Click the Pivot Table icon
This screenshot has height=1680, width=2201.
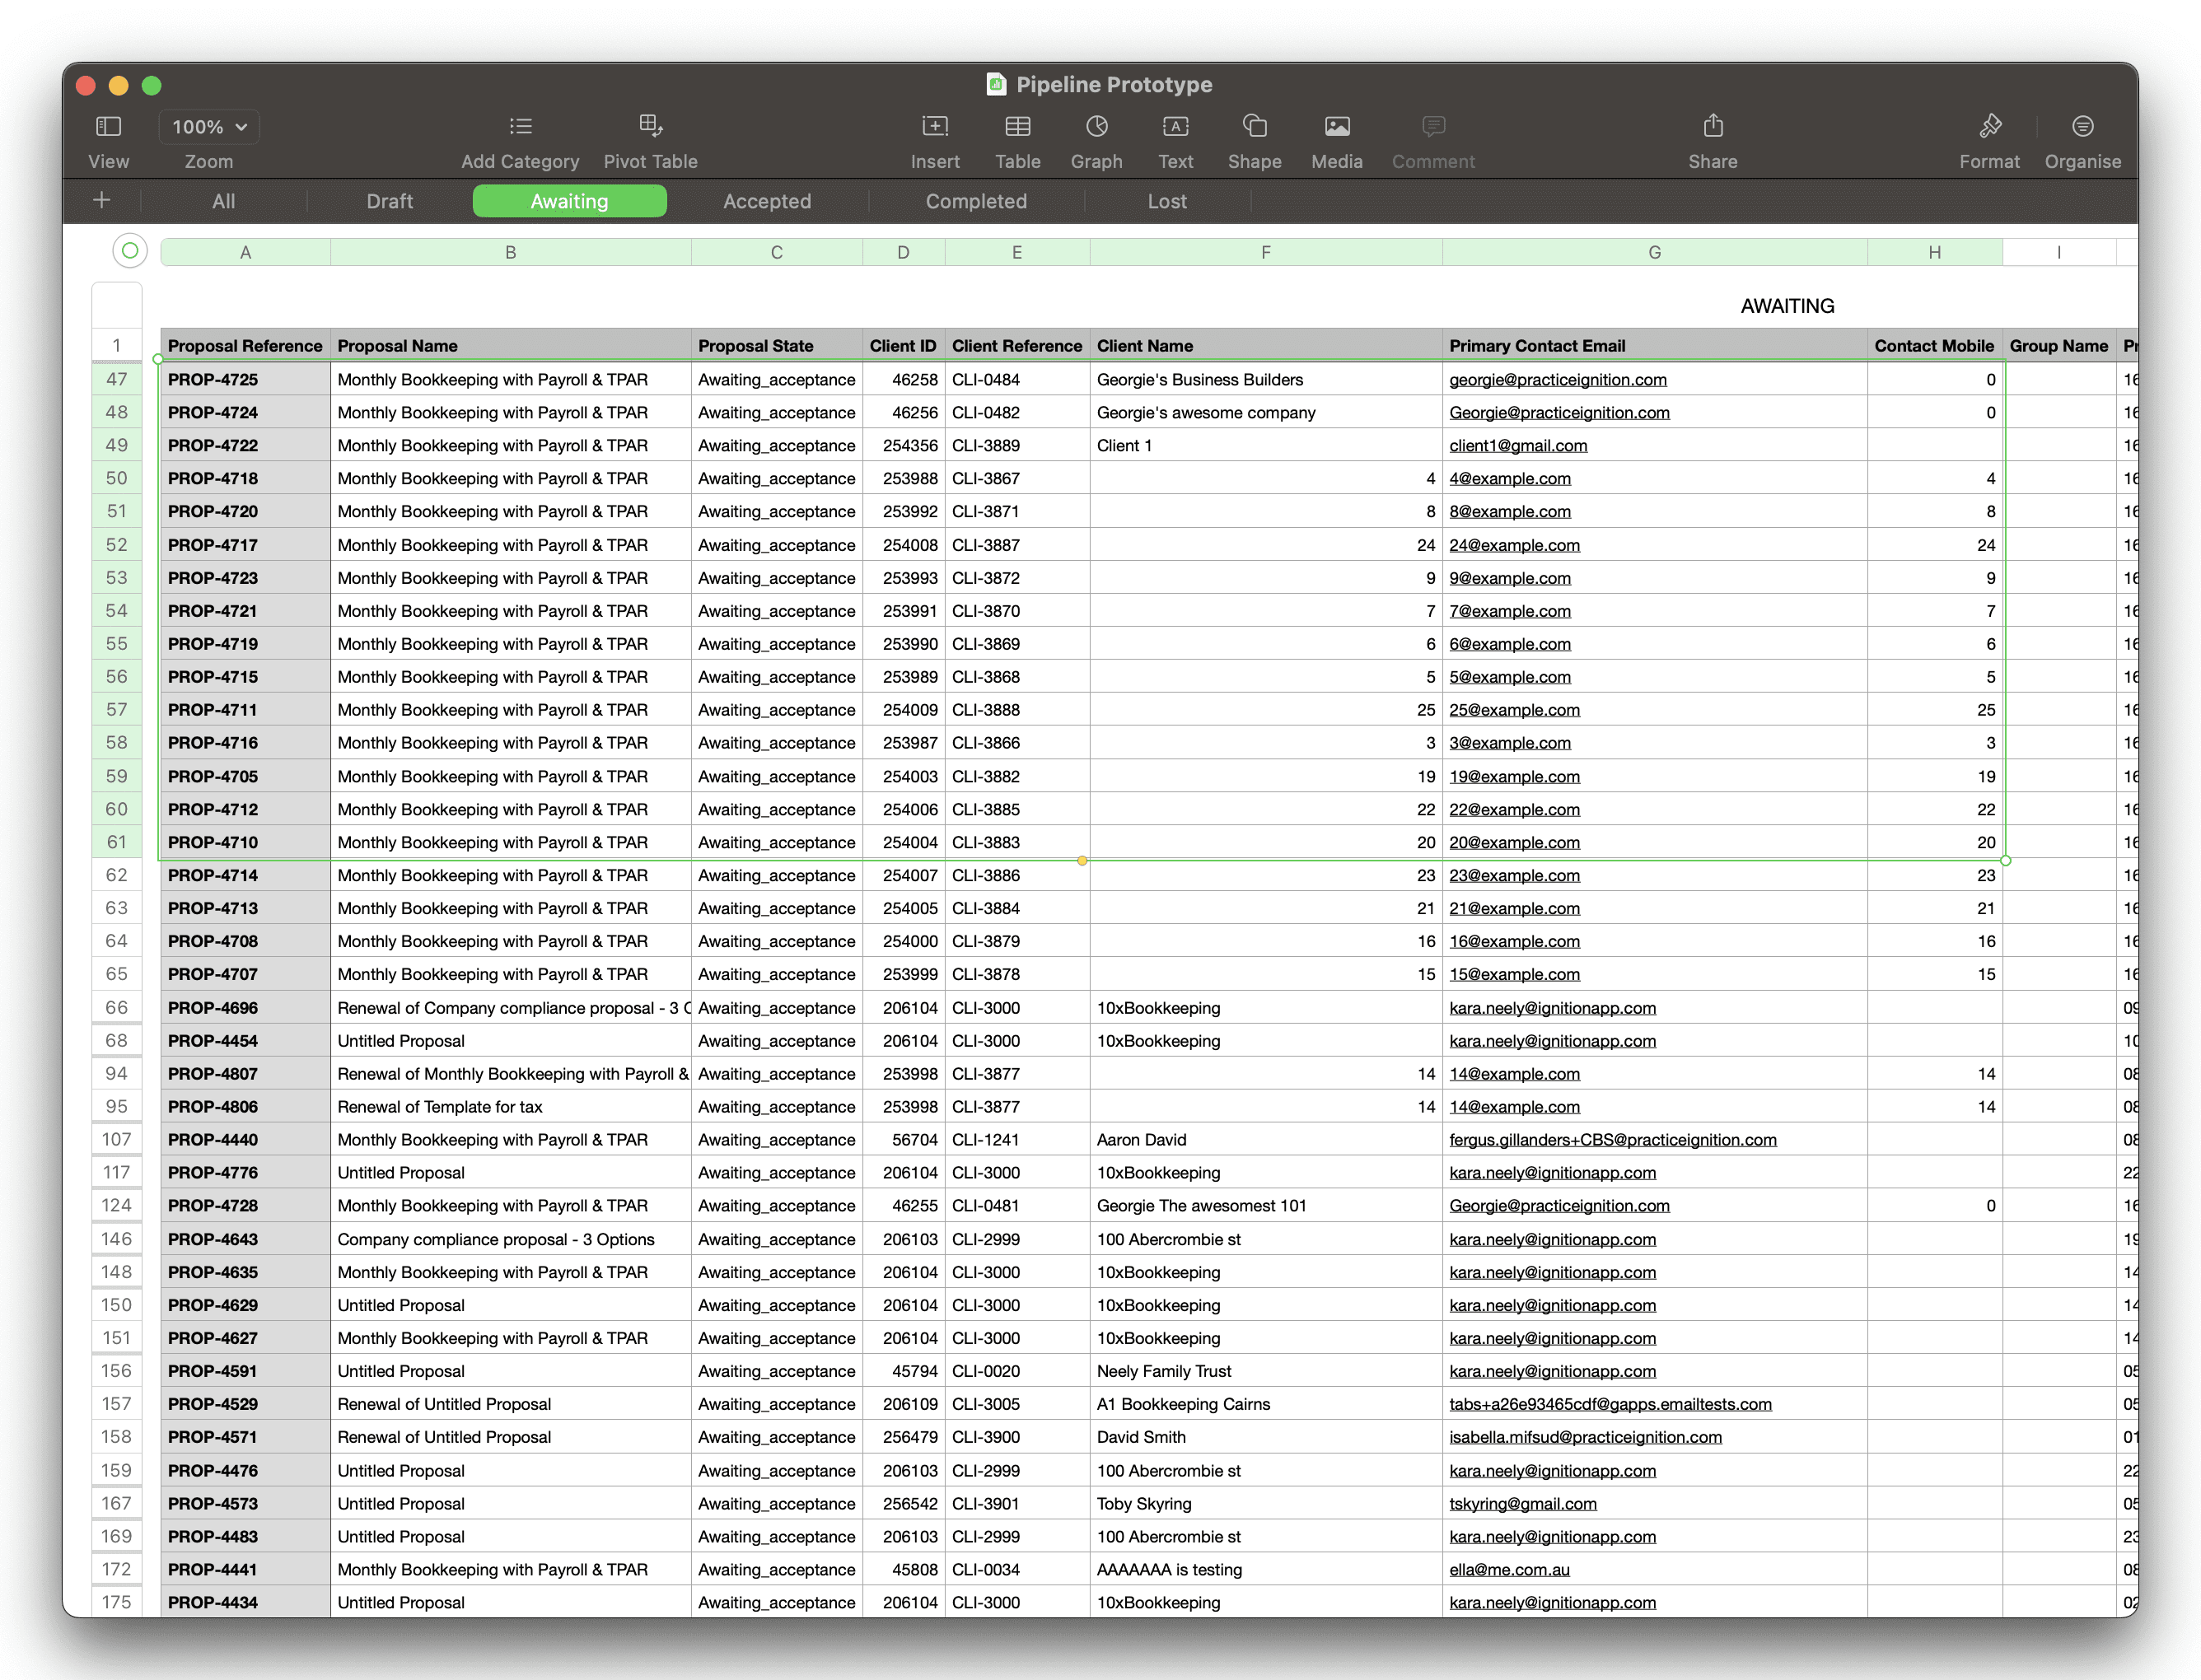(650, 127)
